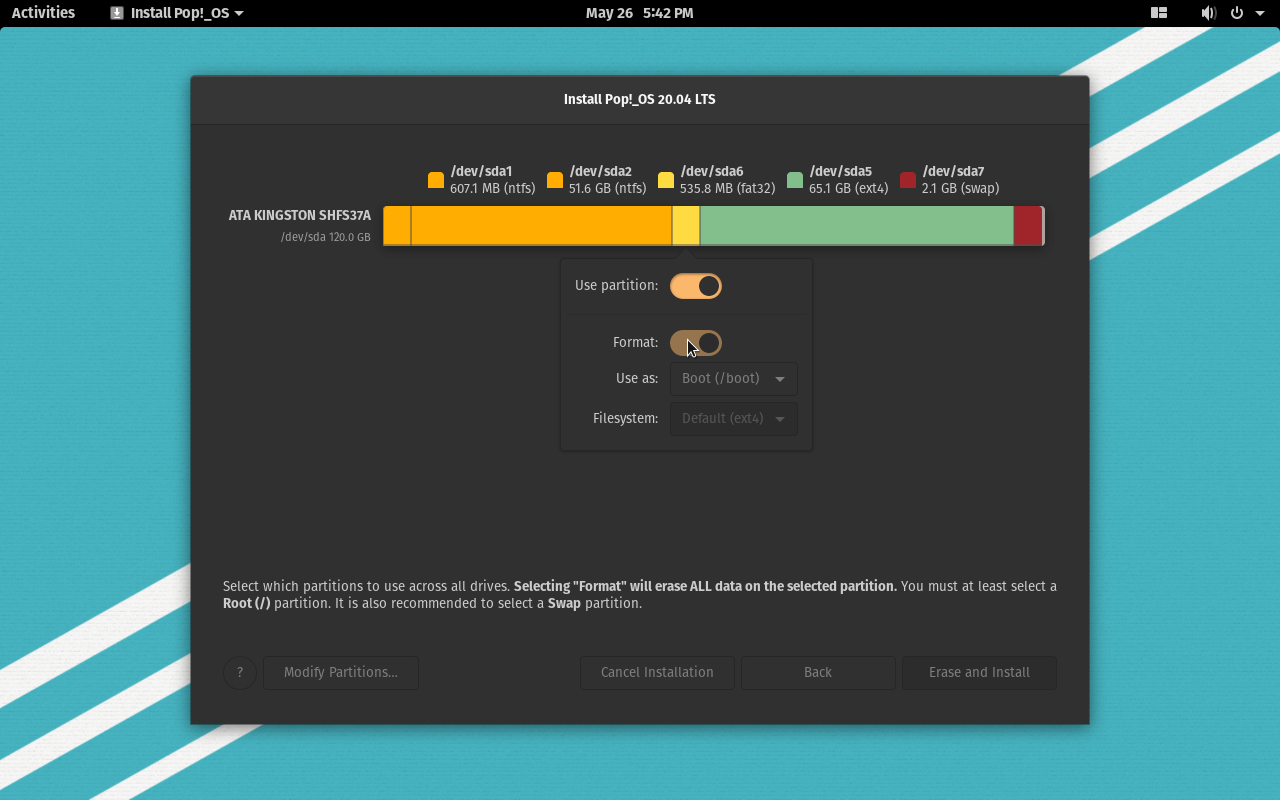Viewport: 1280px width, 800px height.
Task: Click the help question mark button
Action: click(240, 673)
